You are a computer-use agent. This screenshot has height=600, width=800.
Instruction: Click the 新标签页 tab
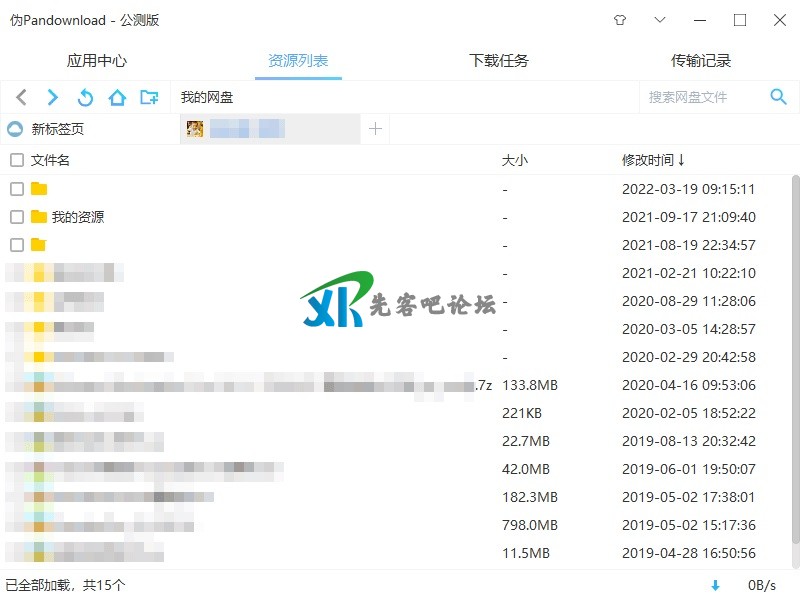point(58,129)
